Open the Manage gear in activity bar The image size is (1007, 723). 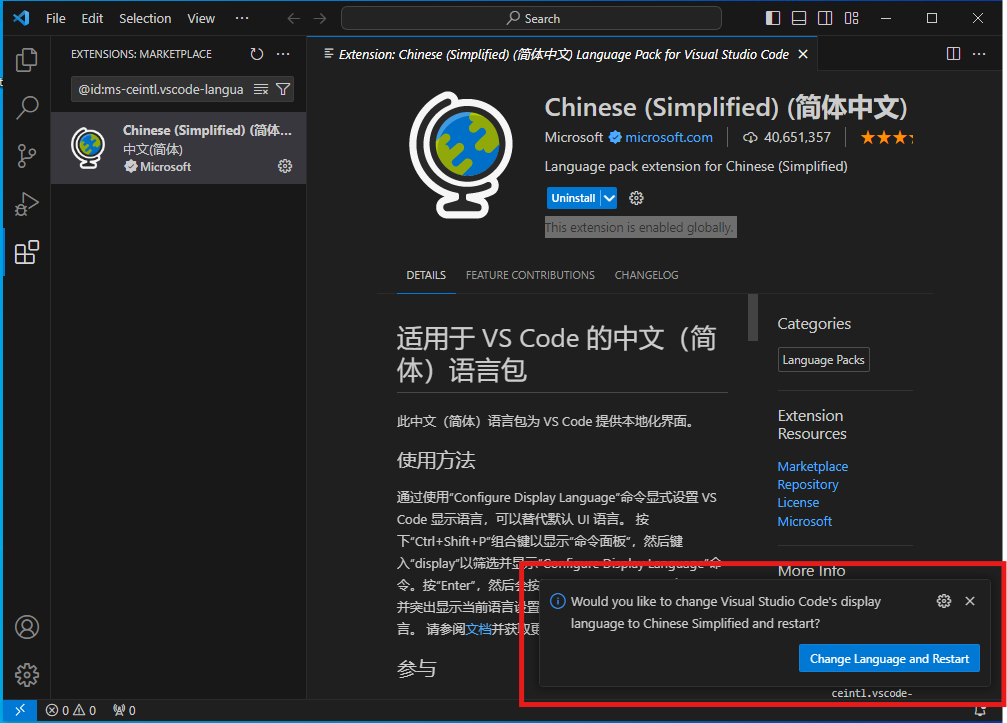coord(26,675)
